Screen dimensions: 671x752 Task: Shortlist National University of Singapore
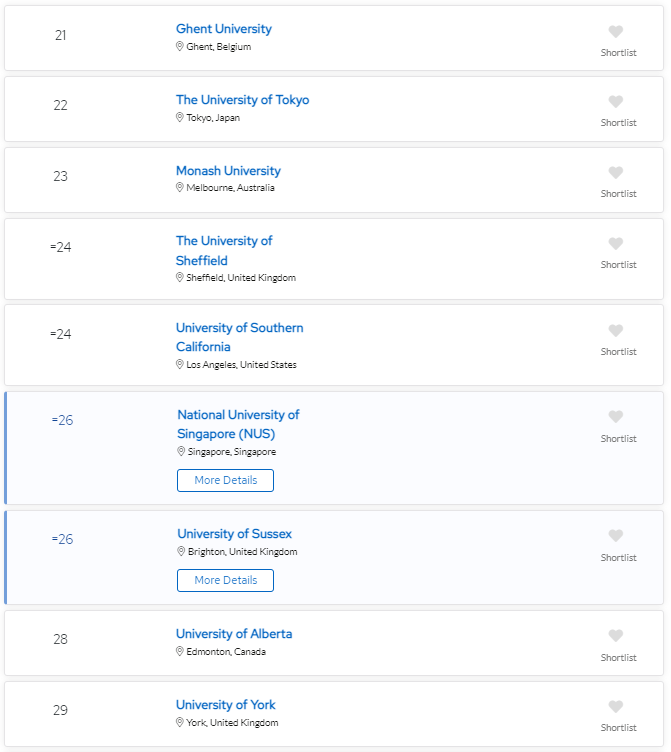point(615,417)
